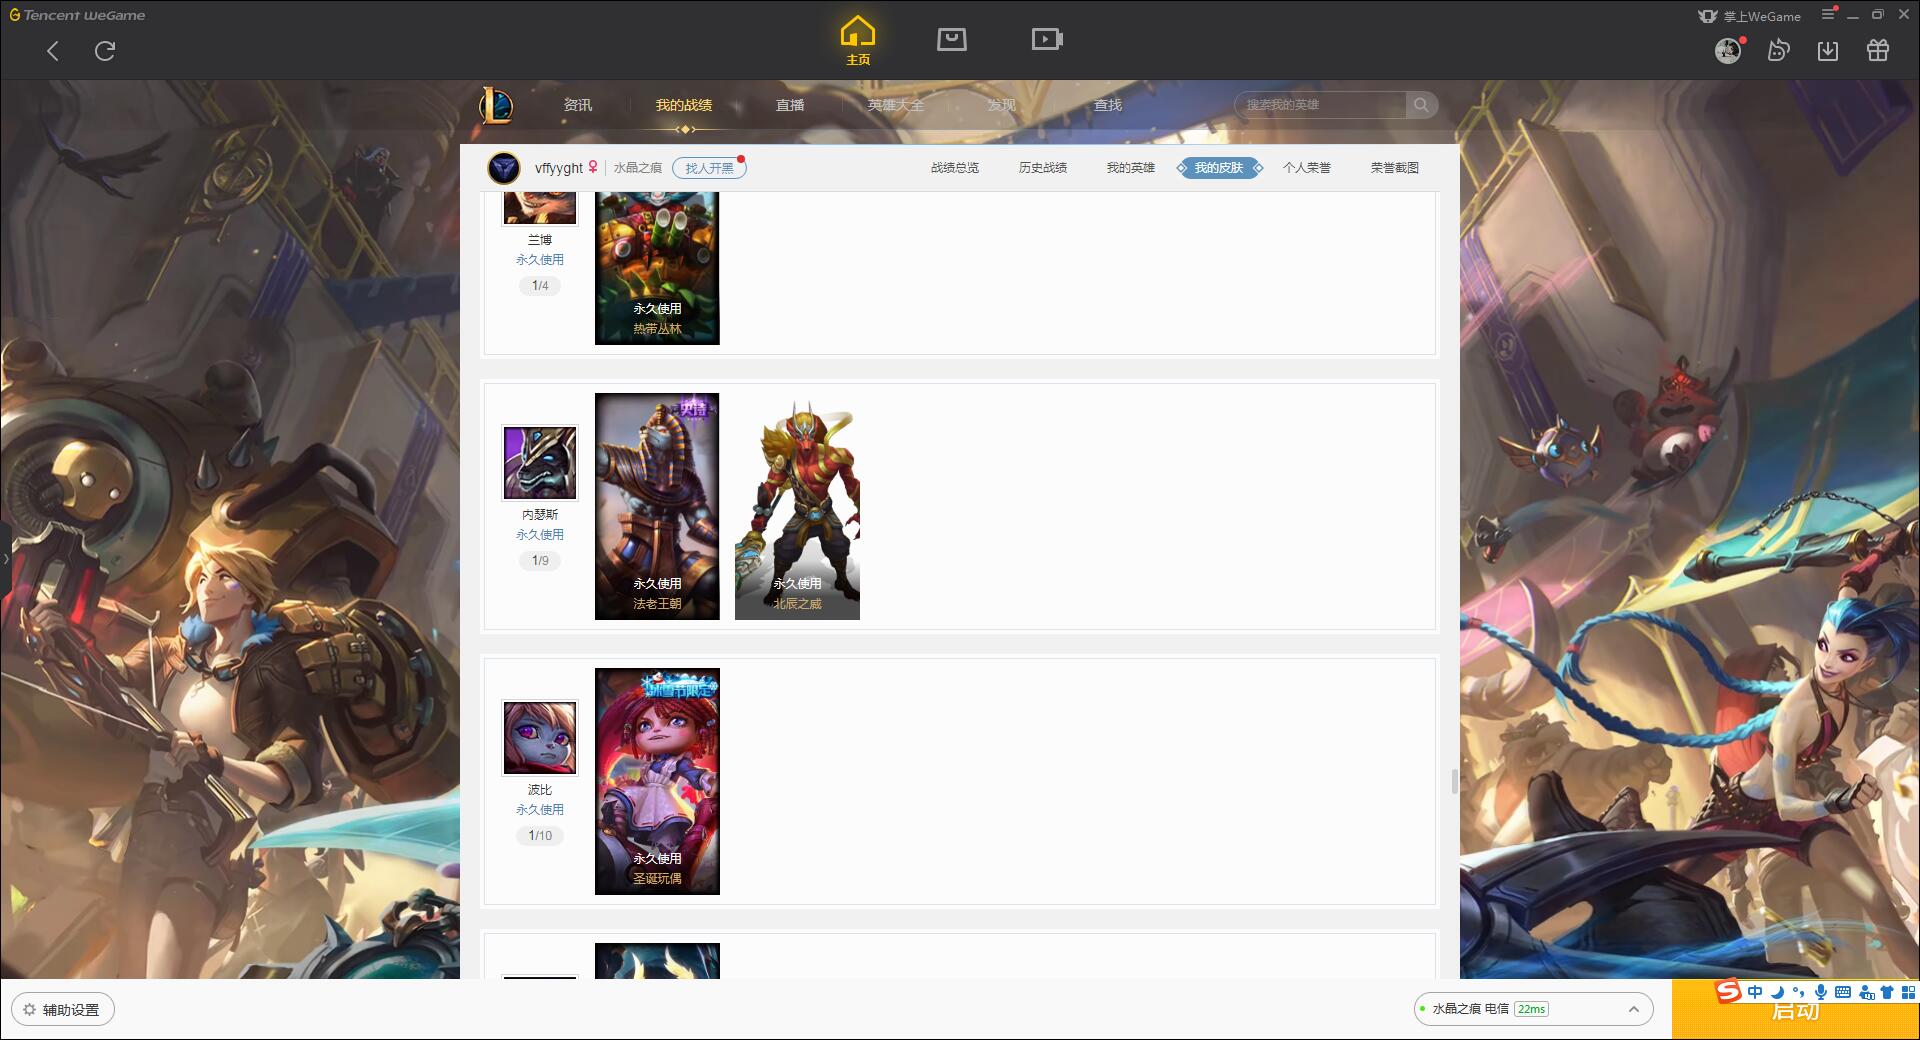Open the Sogou soft keyboard icon
Image resolution: width=1920 pixels, height=1040 pixels.
tap(1843, 992)
